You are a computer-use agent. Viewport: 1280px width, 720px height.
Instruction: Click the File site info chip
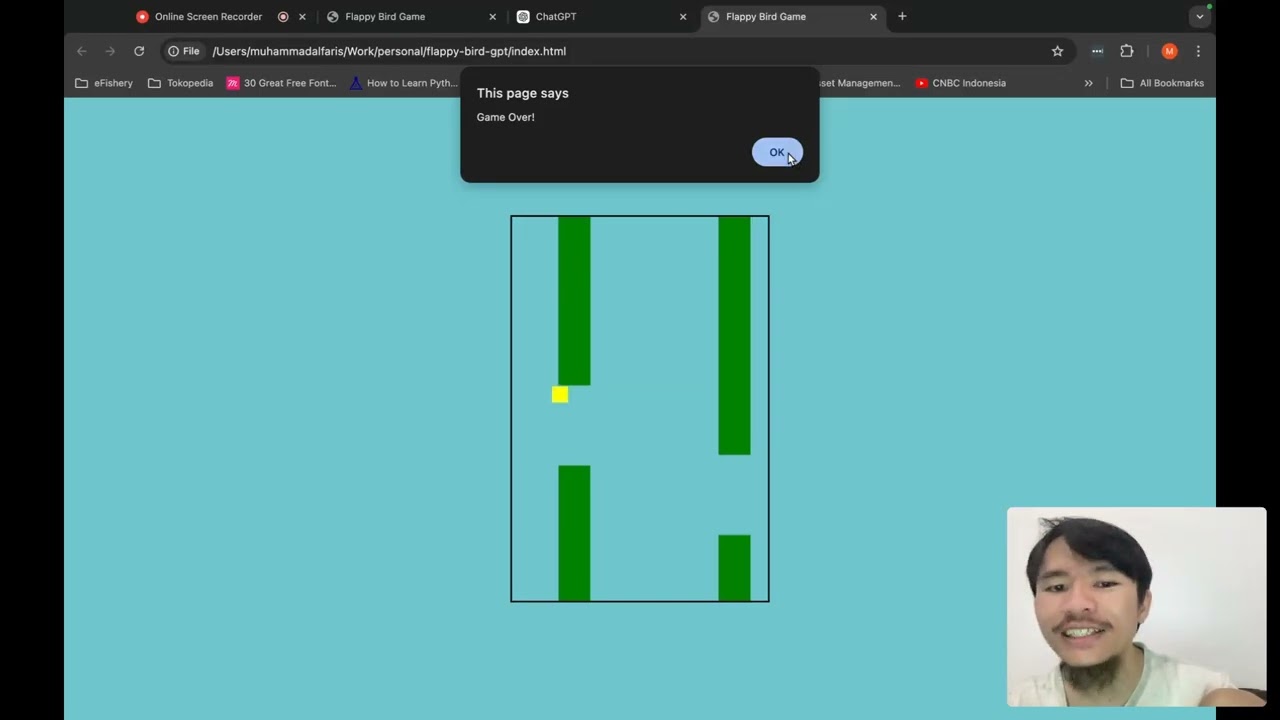tap(184, 51)
